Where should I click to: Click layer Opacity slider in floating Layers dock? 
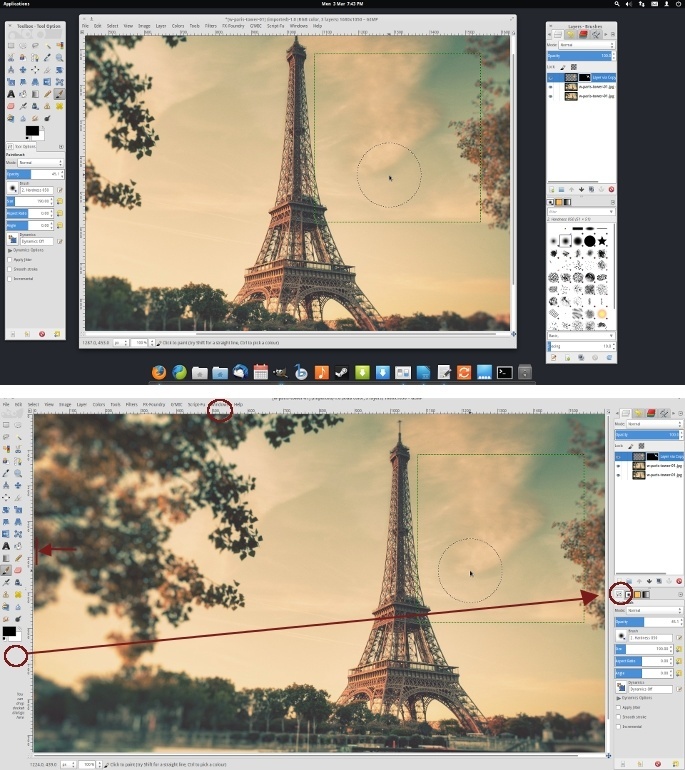(x=581, y=55)
